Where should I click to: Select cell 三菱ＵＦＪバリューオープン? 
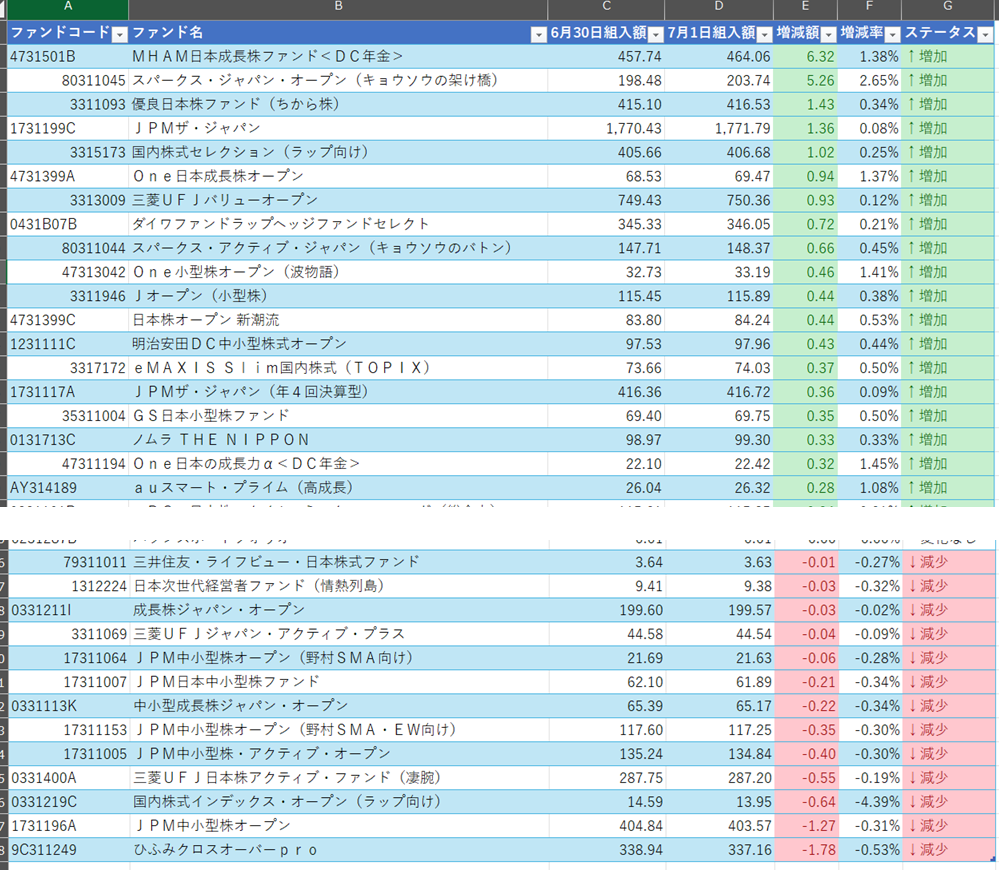(338, 201)
